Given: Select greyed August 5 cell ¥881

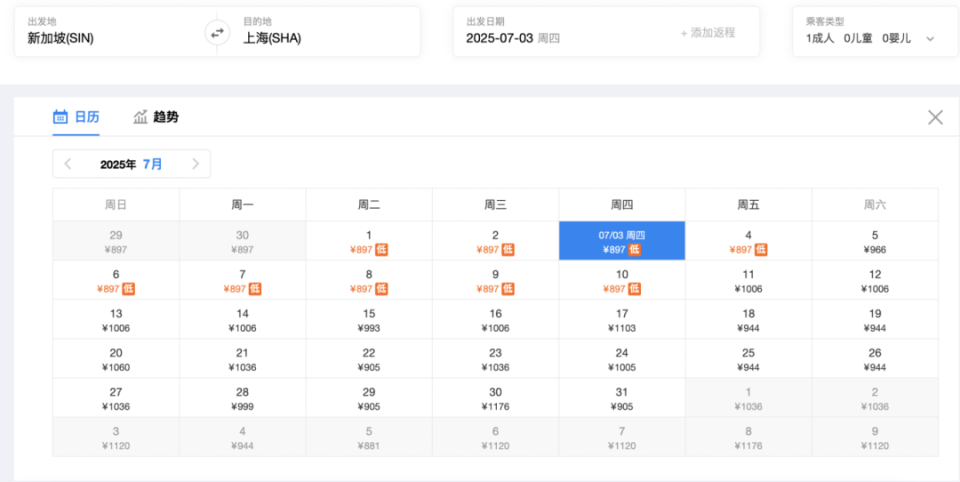Looking at the screenshot, I should point(369,437).
